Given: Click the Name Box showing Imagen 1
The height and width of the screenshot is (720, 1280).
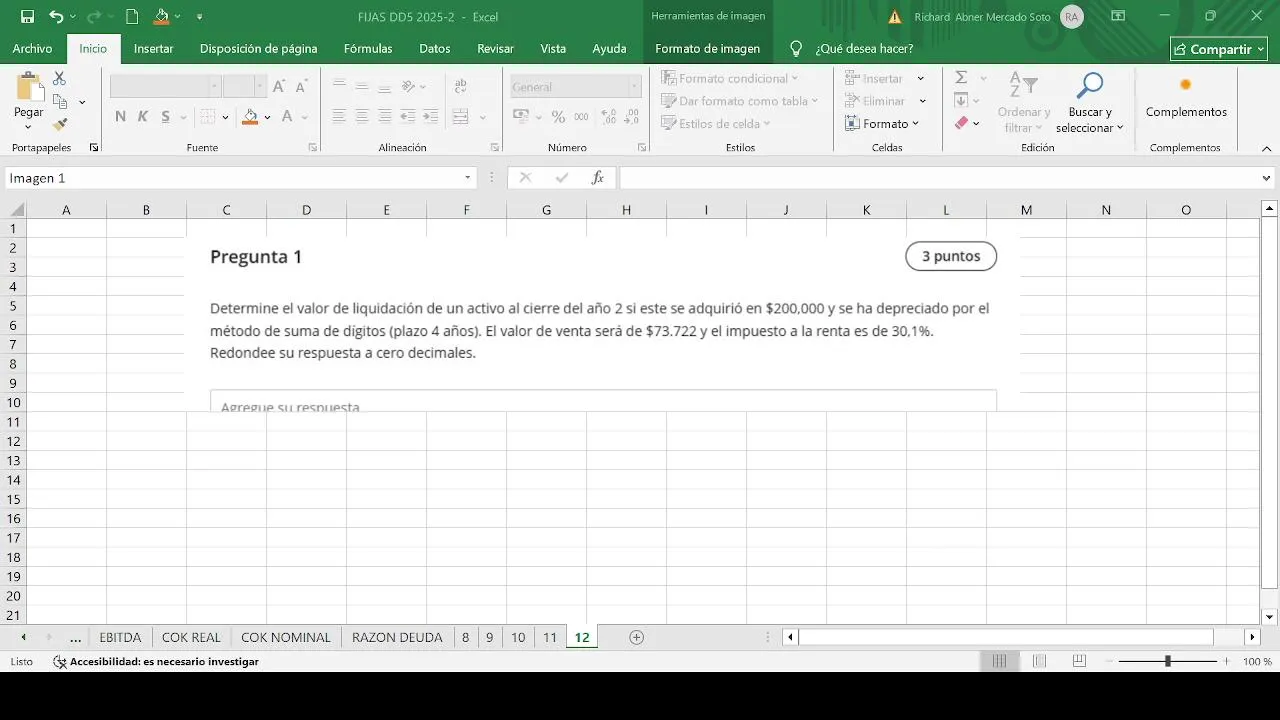Looking at the screenshot, I should click(x=232, y=178).
